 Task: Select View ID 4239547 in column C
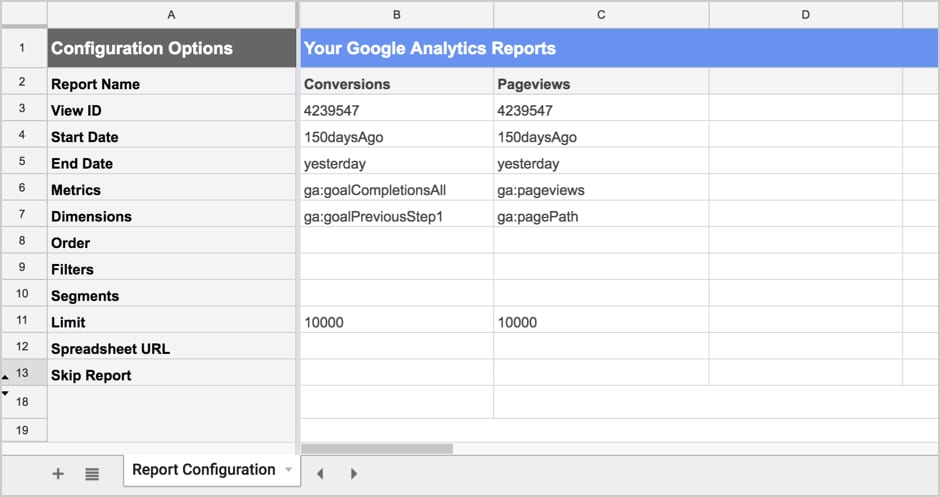[601, 108]
